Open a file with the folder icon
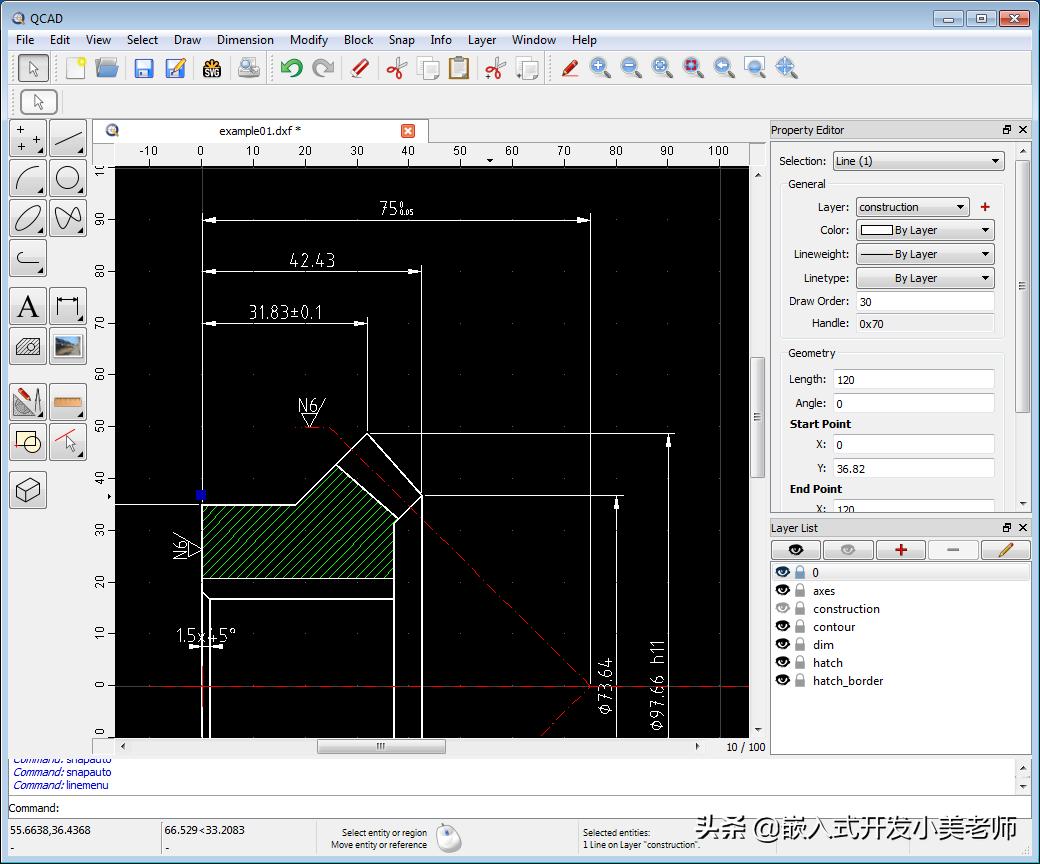This screenshot has height=864, width=1040. click(107, 68)
